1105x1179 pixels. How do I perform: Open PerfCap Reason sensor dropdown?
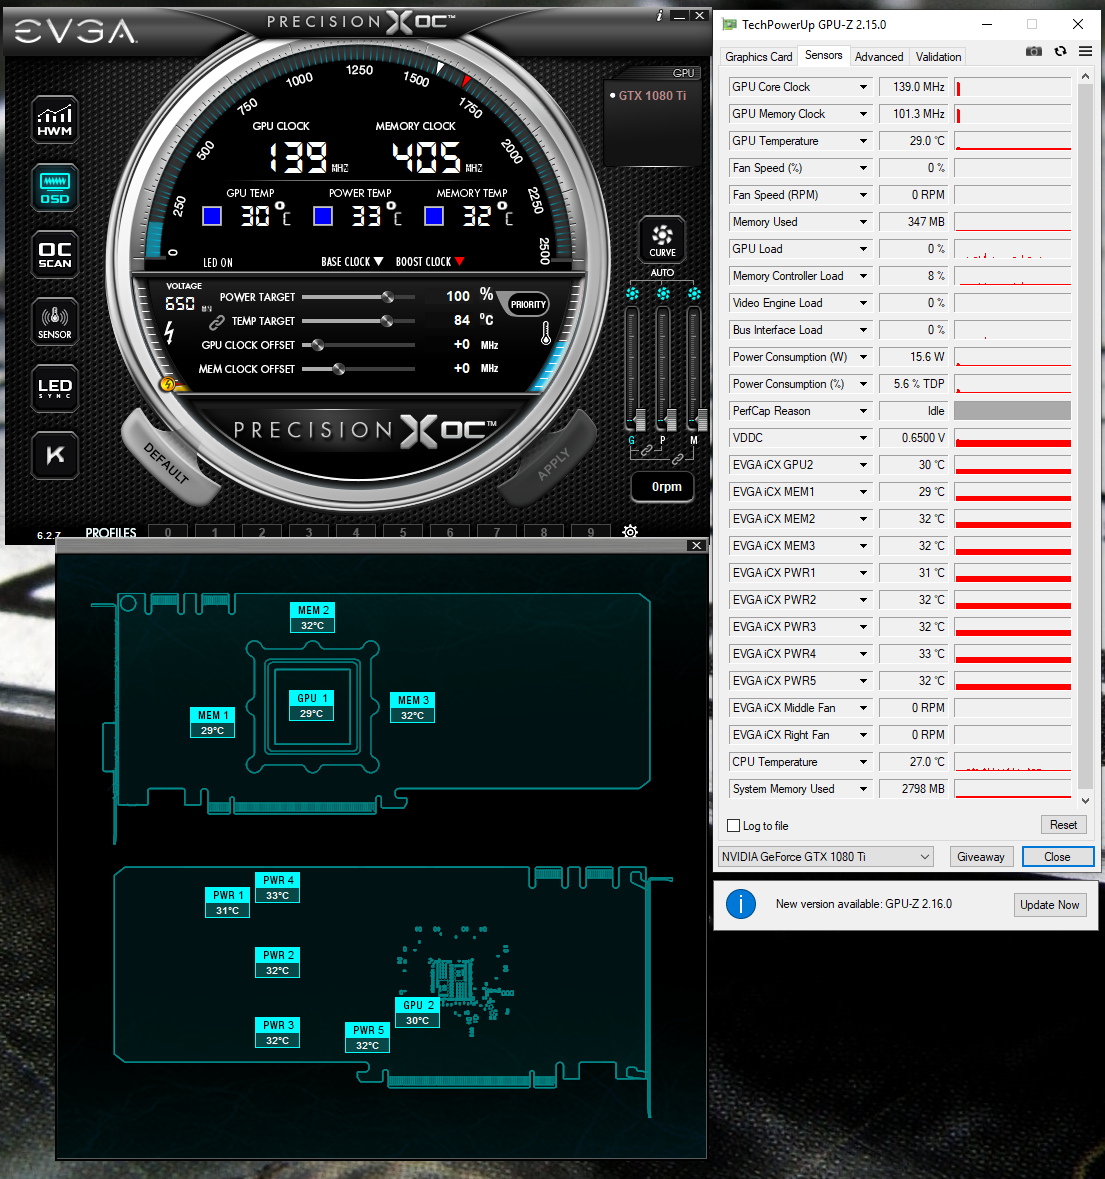[863, 411]
